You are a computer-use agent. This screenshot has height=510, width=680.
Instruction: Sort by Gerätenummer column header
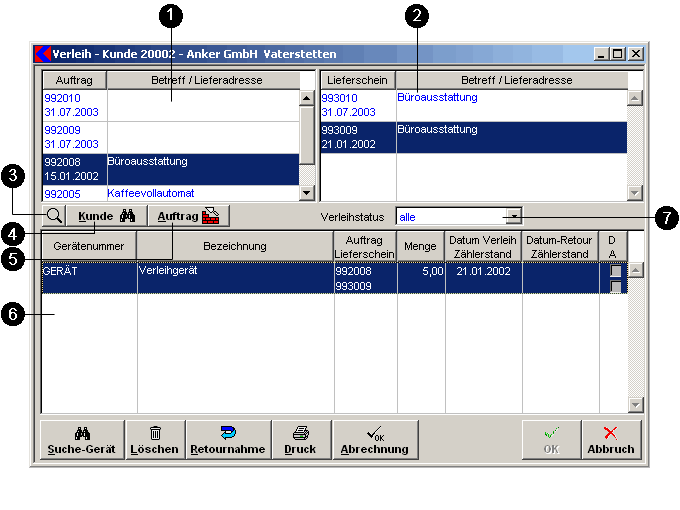coord(88,246)
